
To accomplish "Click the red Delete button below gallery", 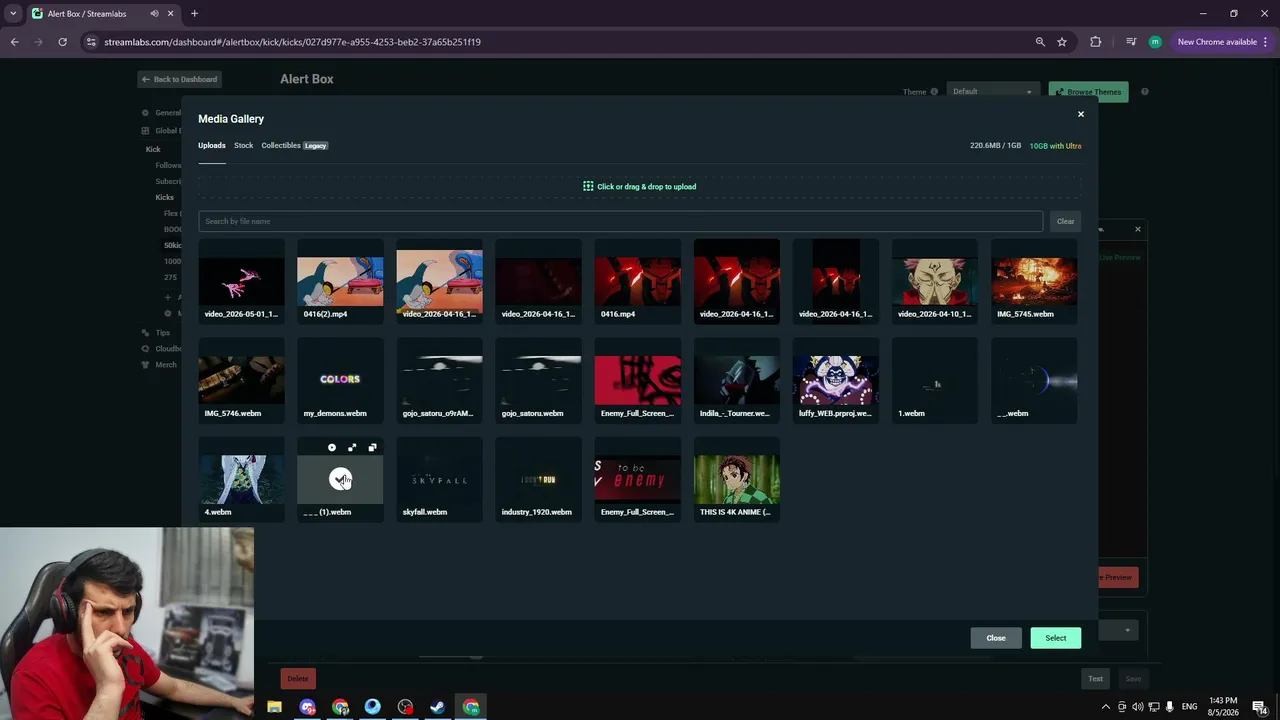I will 298,679.
